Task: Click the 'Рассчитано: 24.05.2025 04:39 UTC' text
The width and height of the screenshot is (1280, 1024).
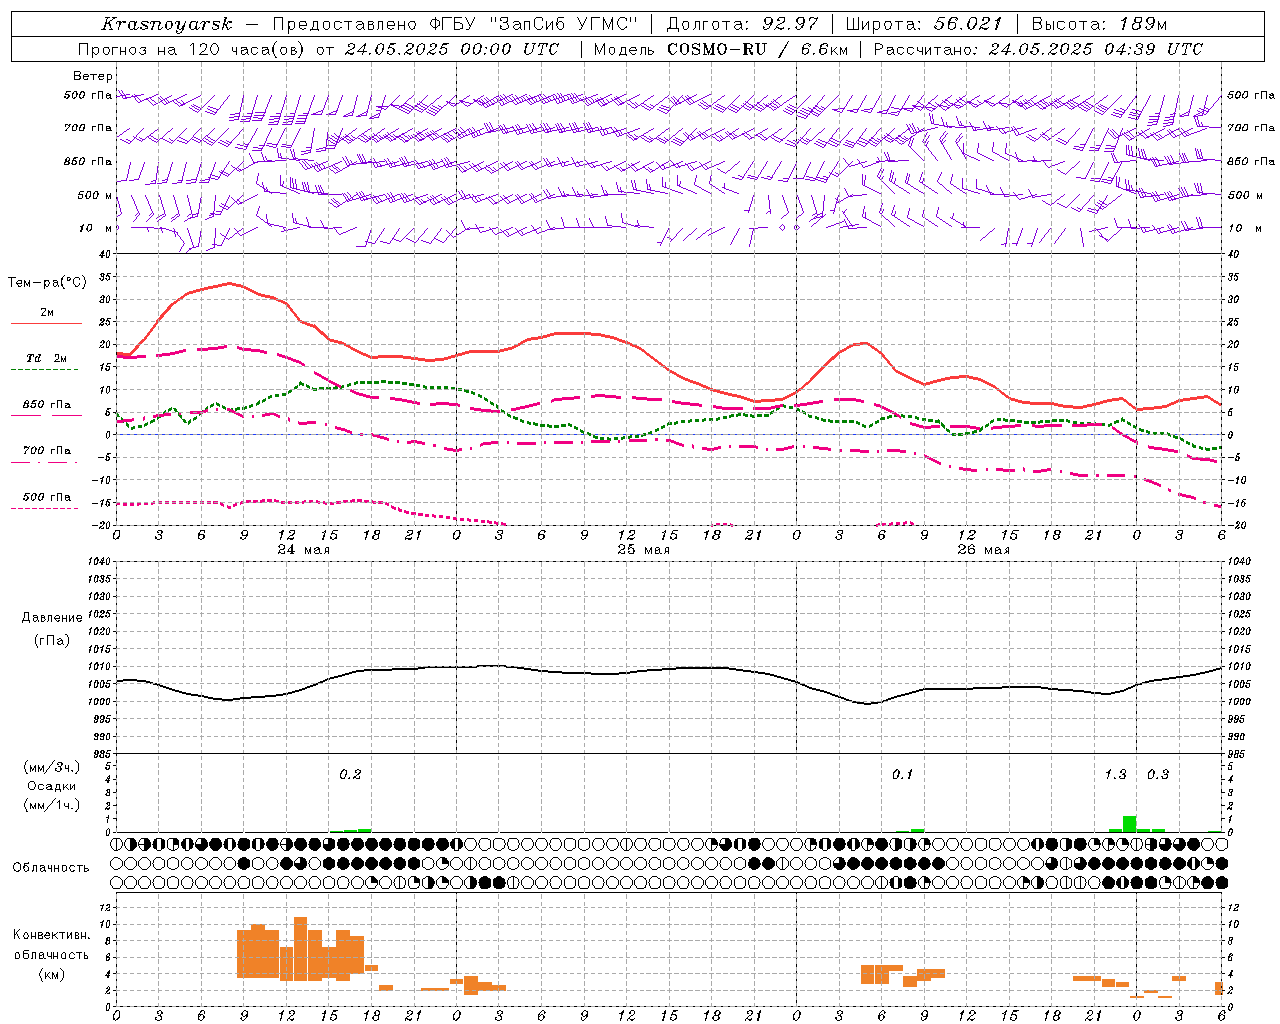Action: (1038, 49)
